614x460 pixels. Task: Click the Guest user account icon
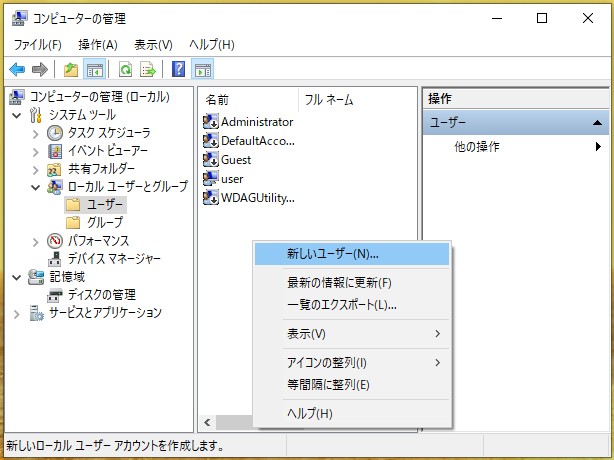coord(211,160)
